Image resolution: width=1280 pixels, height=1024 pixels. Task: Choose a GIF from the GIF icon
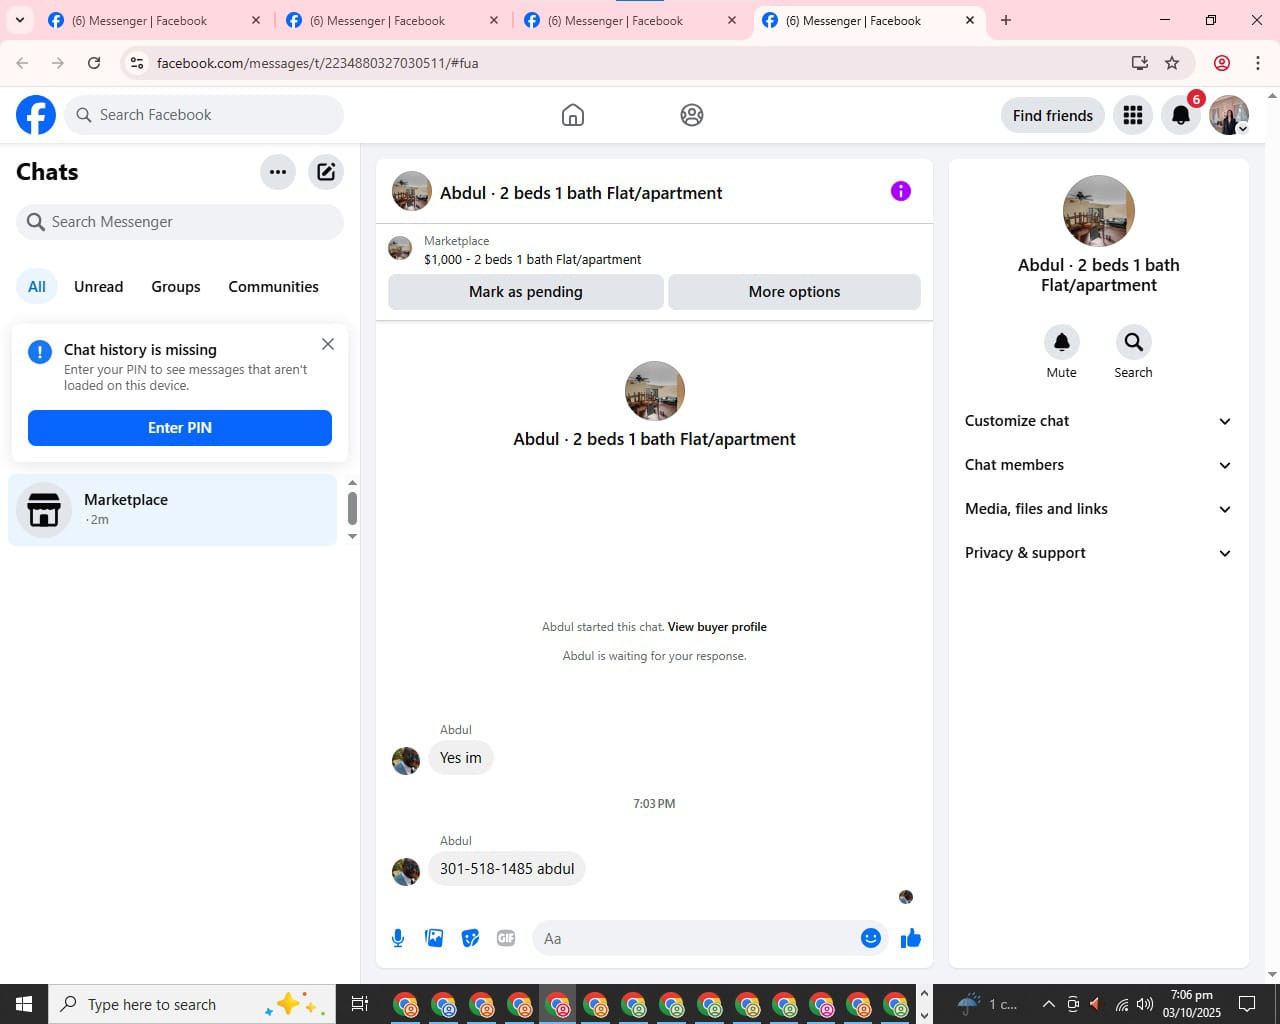pos(506,938)
